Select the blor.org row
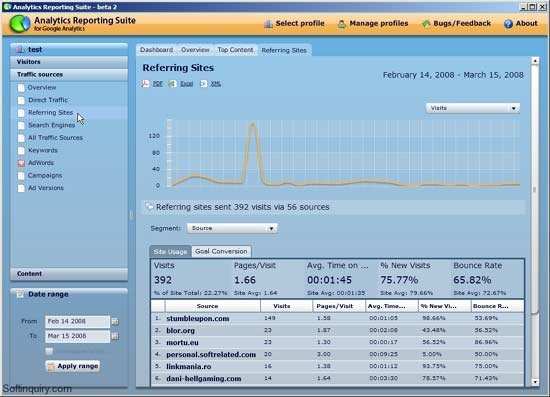Image resolution: width=550 pixels, height=397 pixels. click(x=337, y=330)
